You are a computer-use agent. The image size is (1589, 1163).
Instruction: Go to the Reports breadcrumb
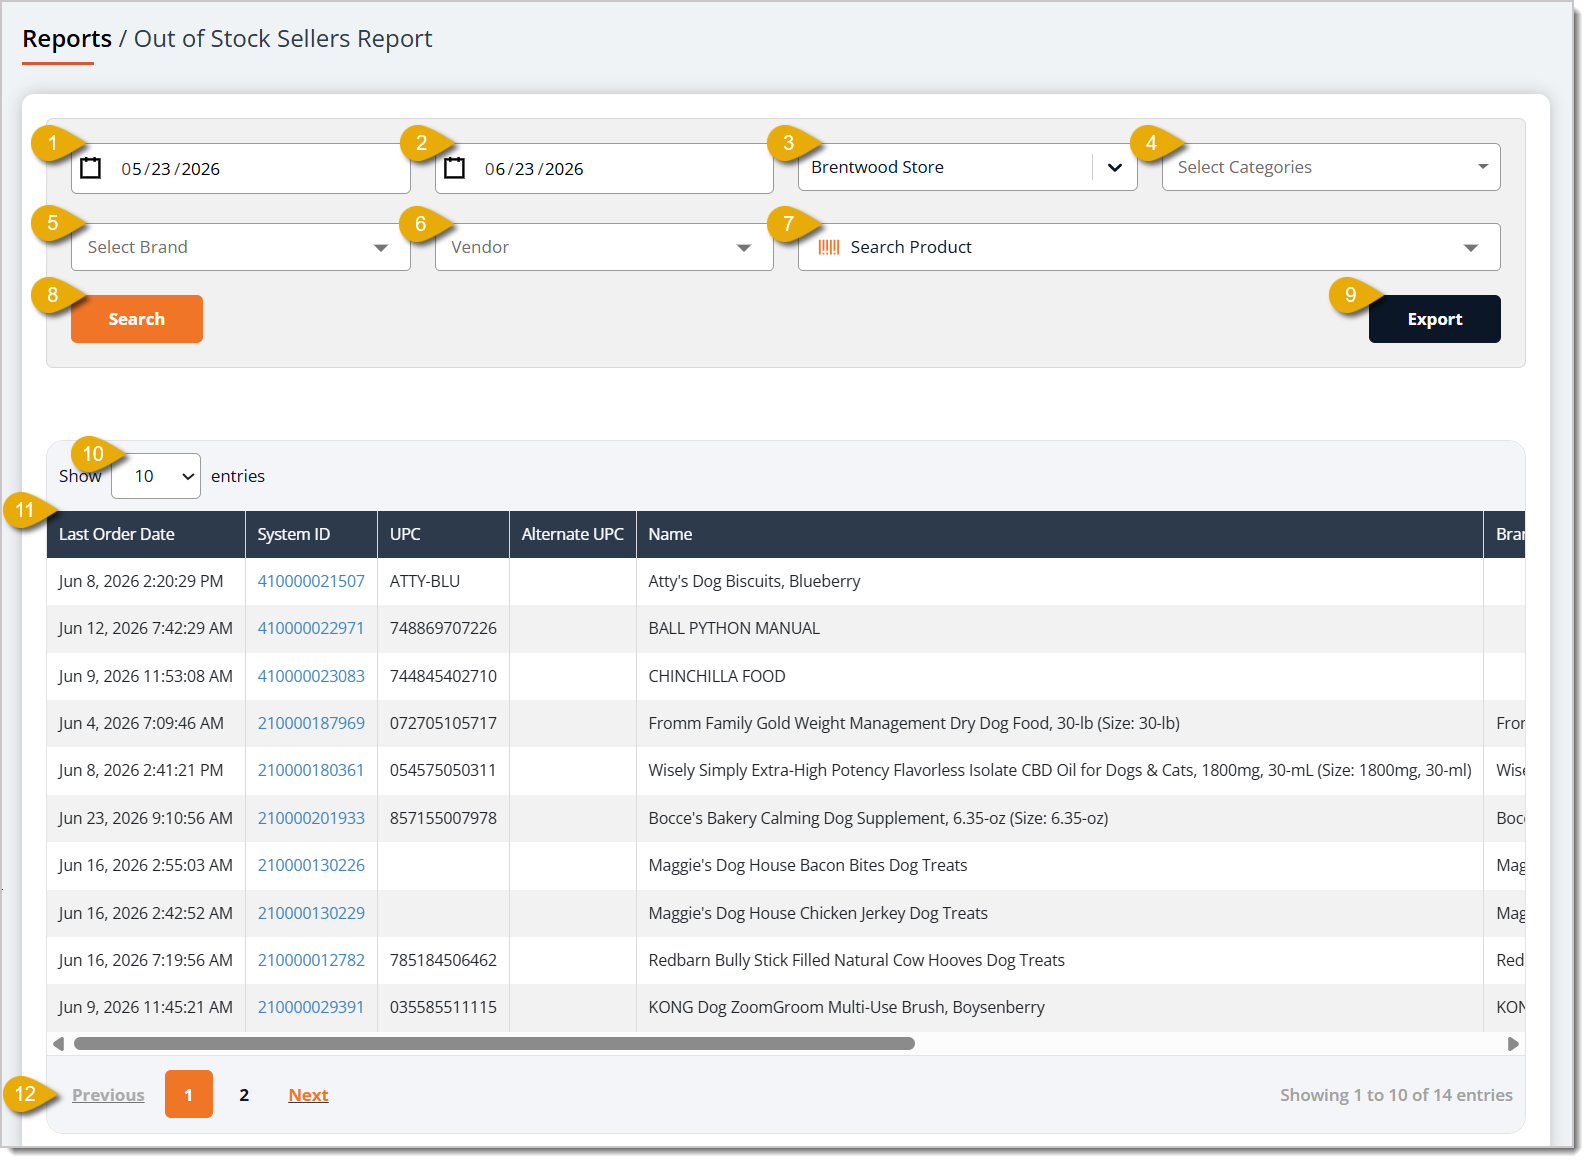pyautogui.click(x=67, y=39)
